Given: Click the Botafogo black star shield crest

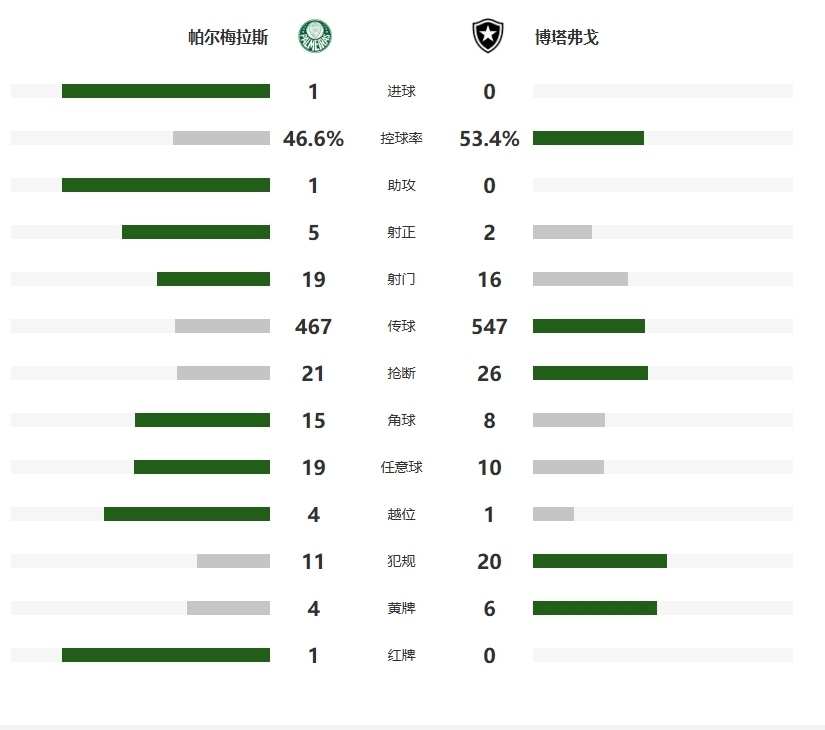Looking at the screenshot, I should click(x=488, y=36).
